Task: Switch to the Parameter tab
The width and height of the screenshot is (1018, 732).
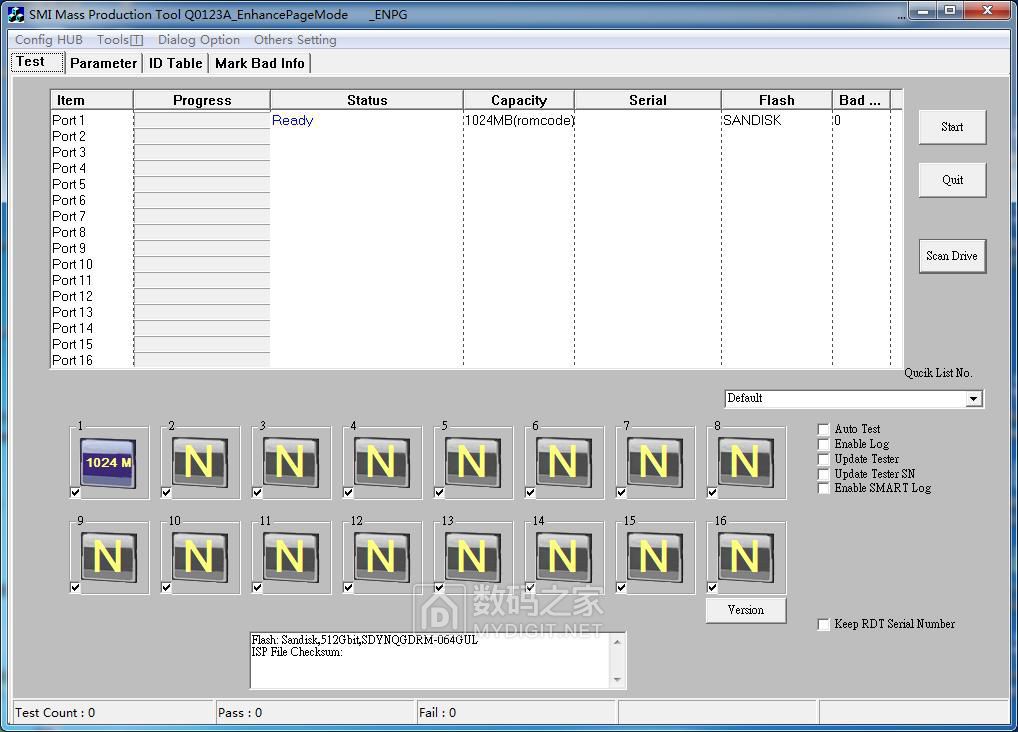Action: click(103, 63)
